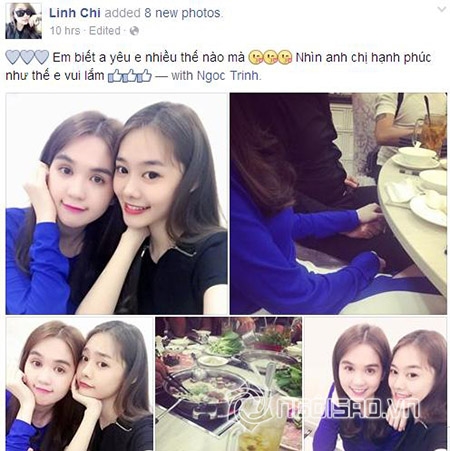This screenshot has height=451, width=450.
Task: Click the first blue heart emoji
Action: point(13,57)
